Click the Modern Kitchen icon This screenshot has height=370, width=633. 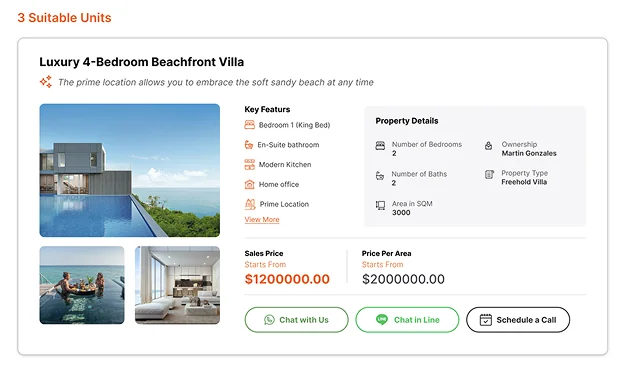(x=249, y=165)
